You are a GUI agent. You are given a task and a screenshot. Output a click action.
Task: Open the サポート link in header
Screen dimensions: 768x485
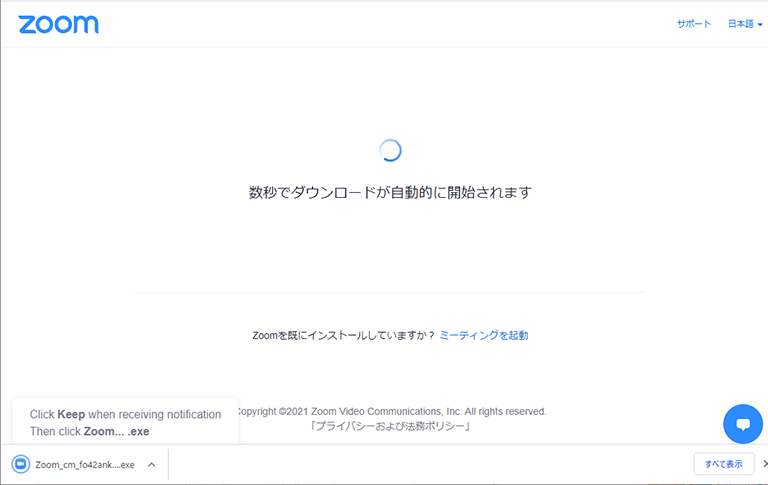tap(693, 24)
